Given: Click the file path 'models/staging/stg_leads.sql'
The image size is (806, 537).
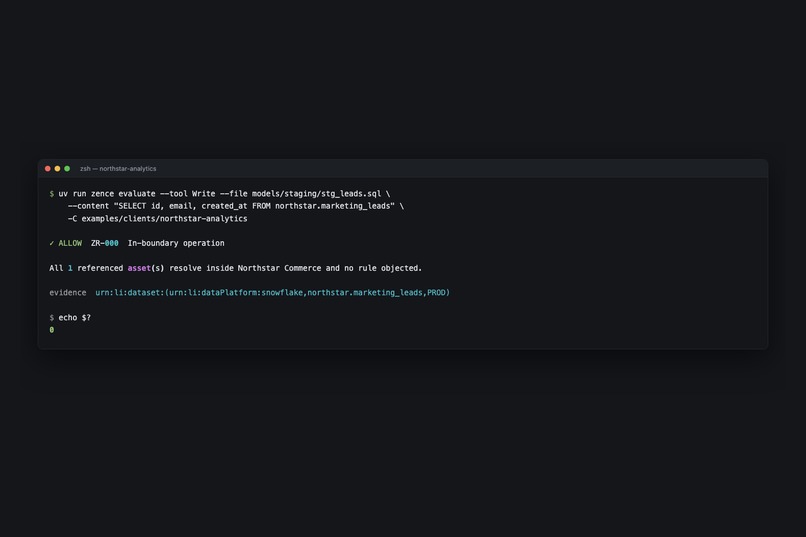Looking at the screenshot, I should pos(316,194).
